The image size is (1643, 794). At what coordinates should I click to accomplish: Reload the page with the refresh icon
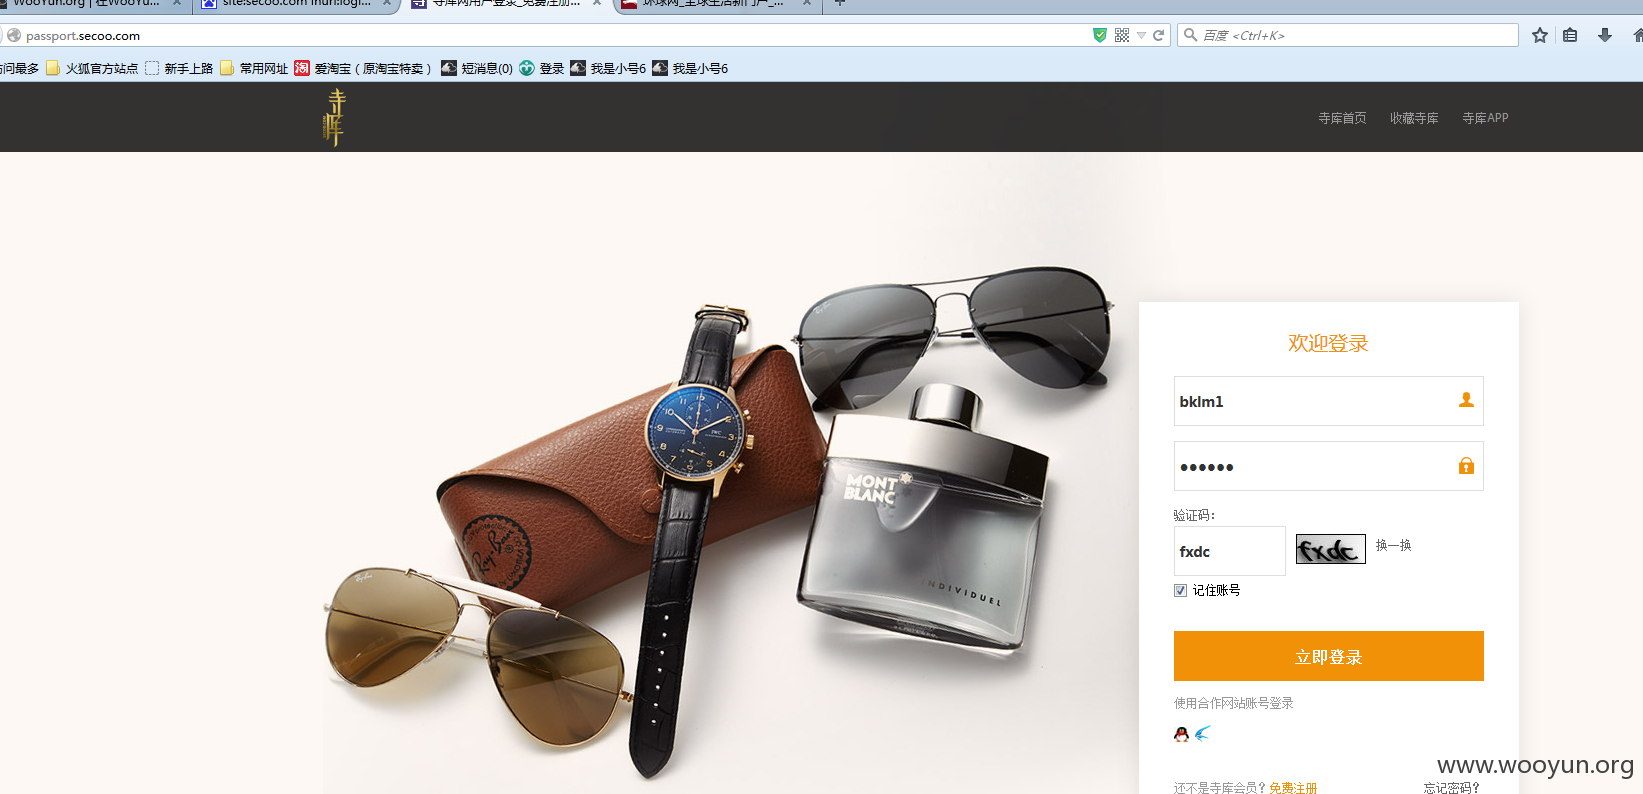(x=1158, y=35)
